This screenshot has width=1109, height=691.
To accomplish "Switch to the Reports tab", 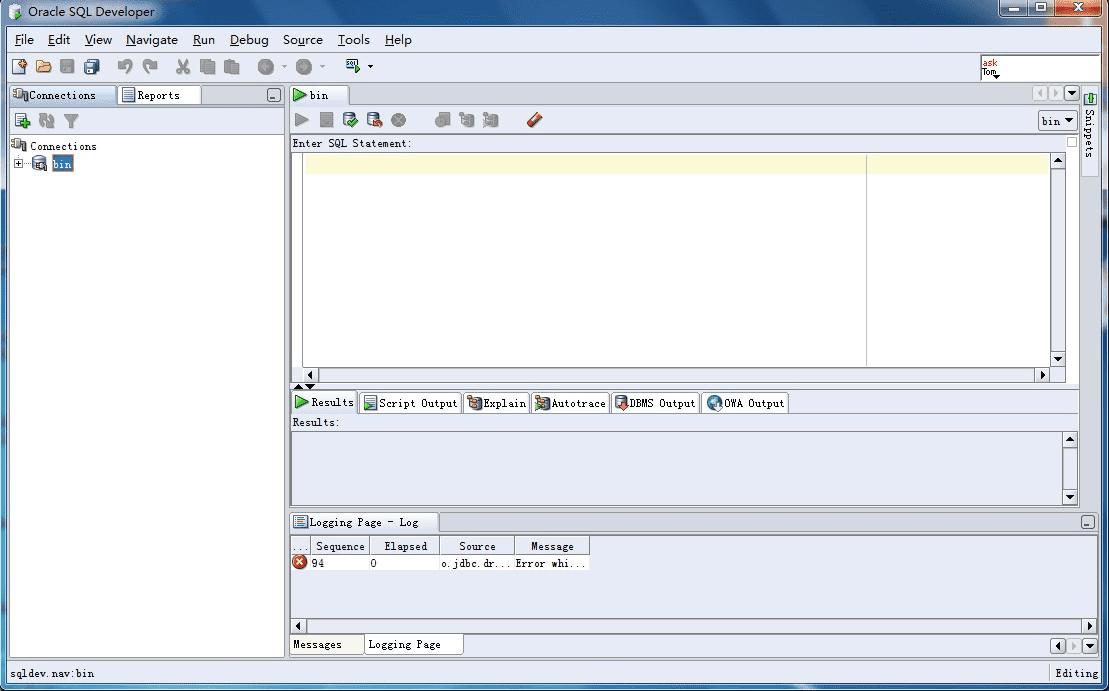I will (160, 95).
